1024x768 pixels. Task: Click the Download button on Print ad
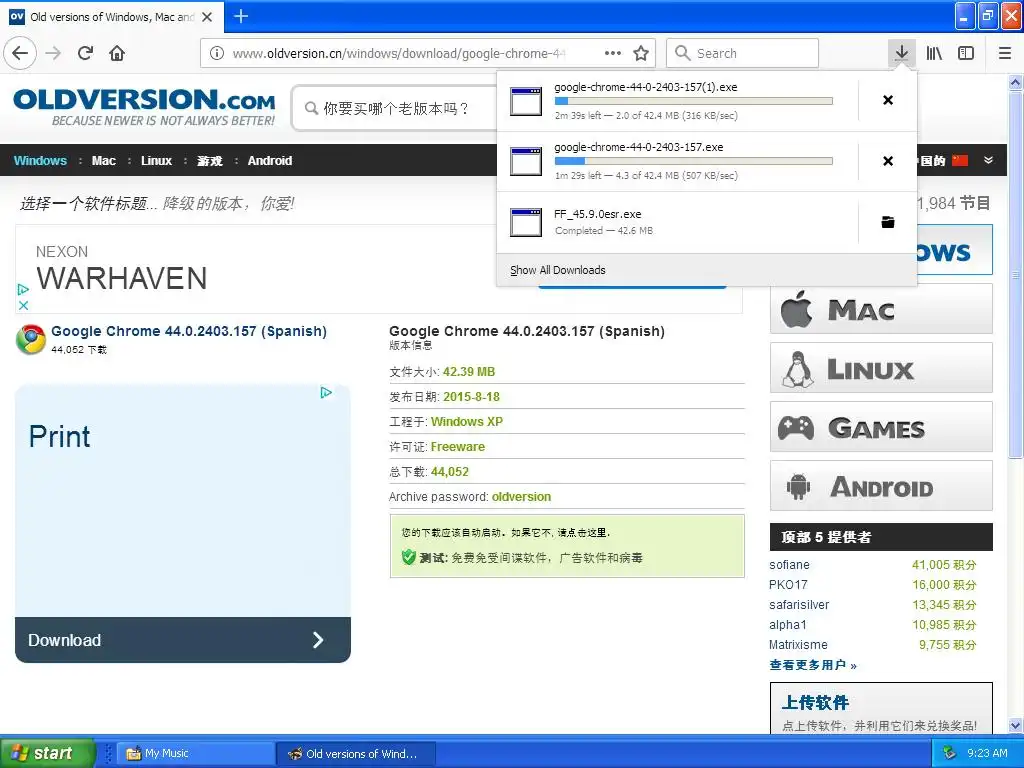tap(183, 640)
